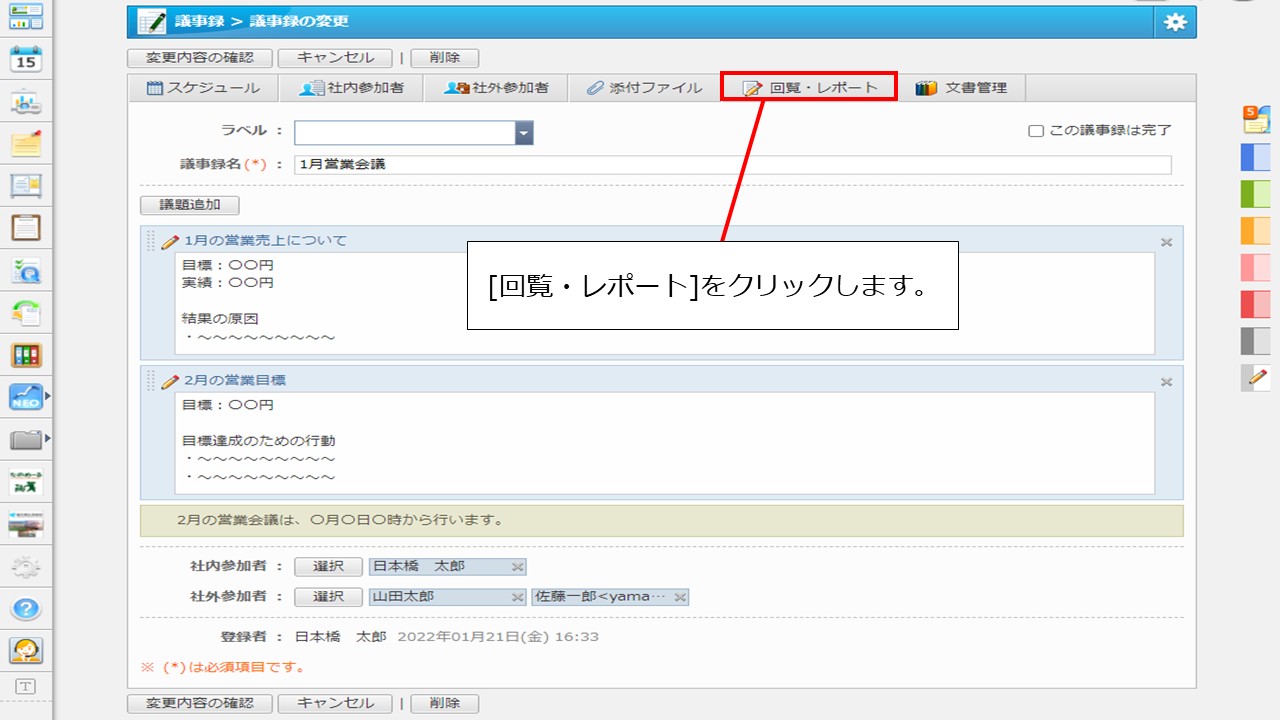1280x720 pixels.
Task: Open the settings gear in header
Action: (x=1175, y=22)
